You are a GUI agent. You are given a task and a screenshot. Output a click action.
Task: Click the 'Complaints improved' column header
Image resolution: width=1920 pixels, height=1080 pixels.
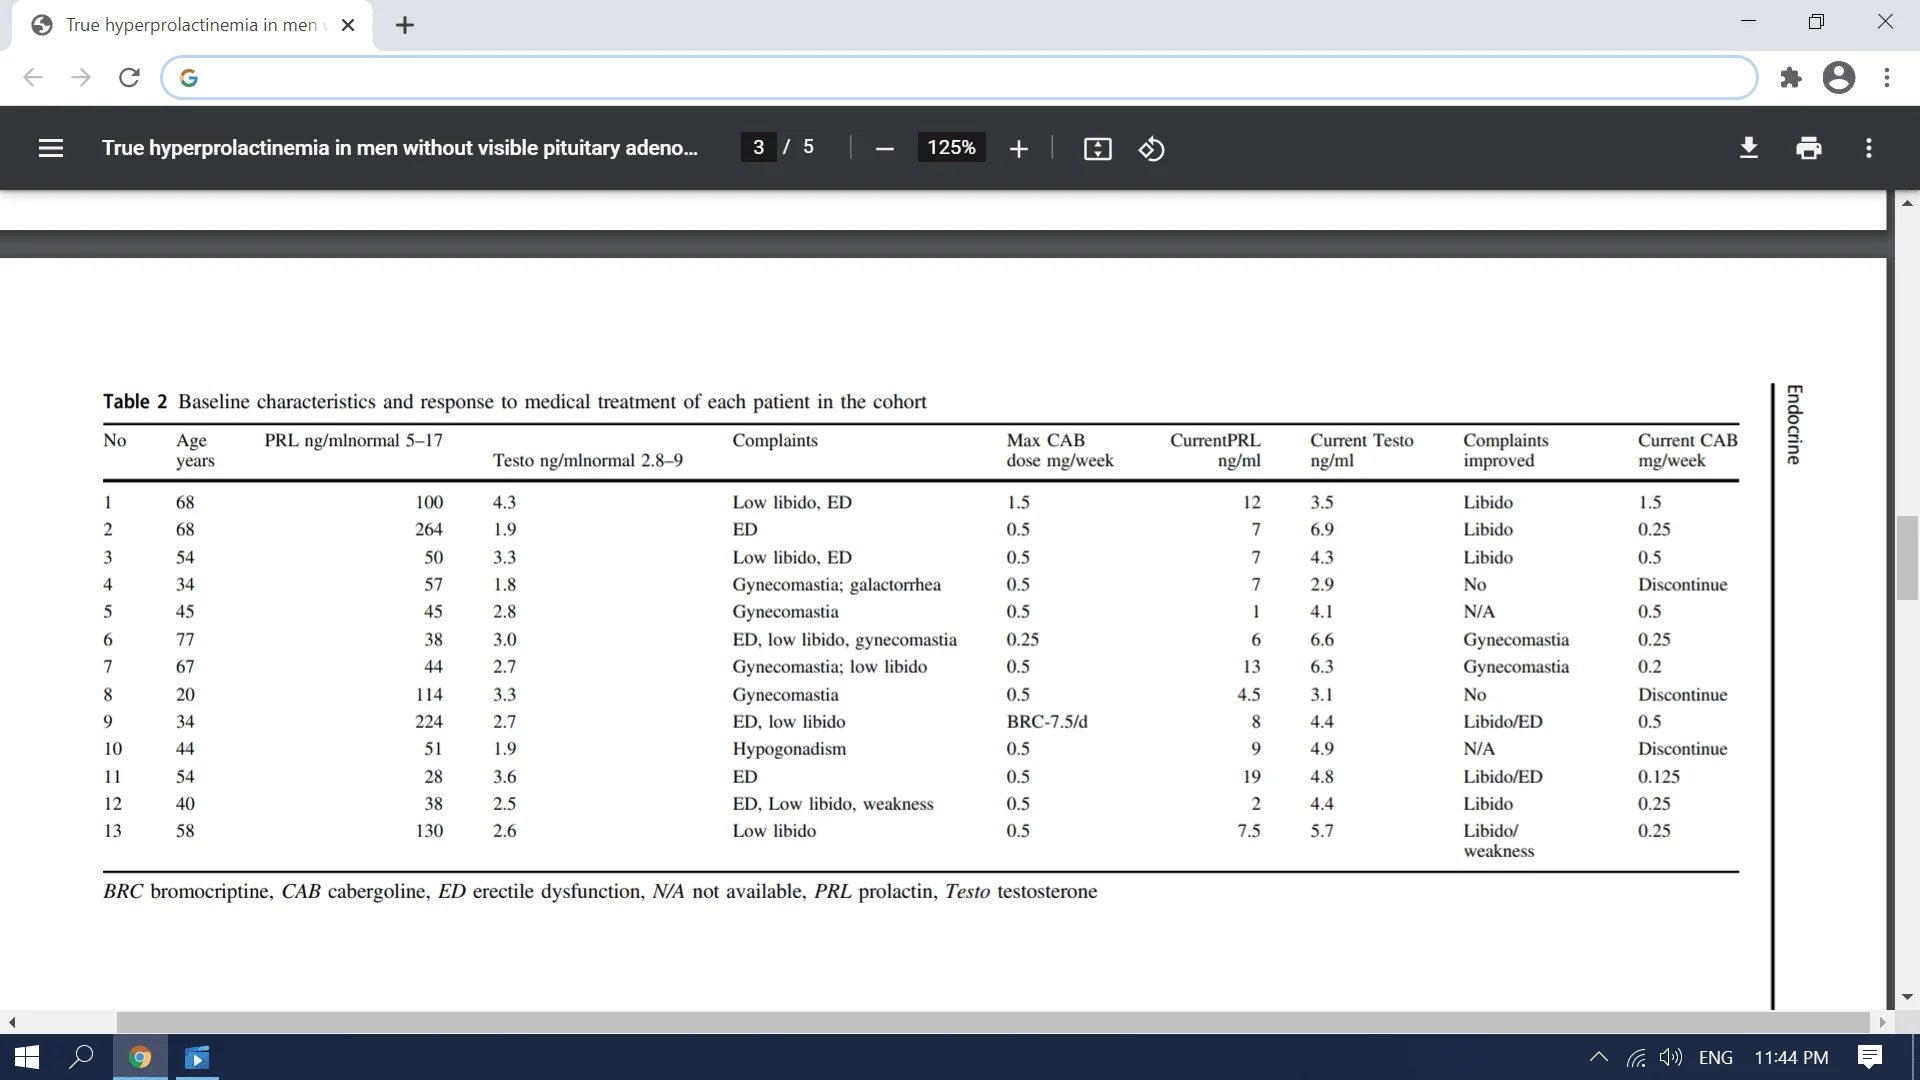point(1505,450)
